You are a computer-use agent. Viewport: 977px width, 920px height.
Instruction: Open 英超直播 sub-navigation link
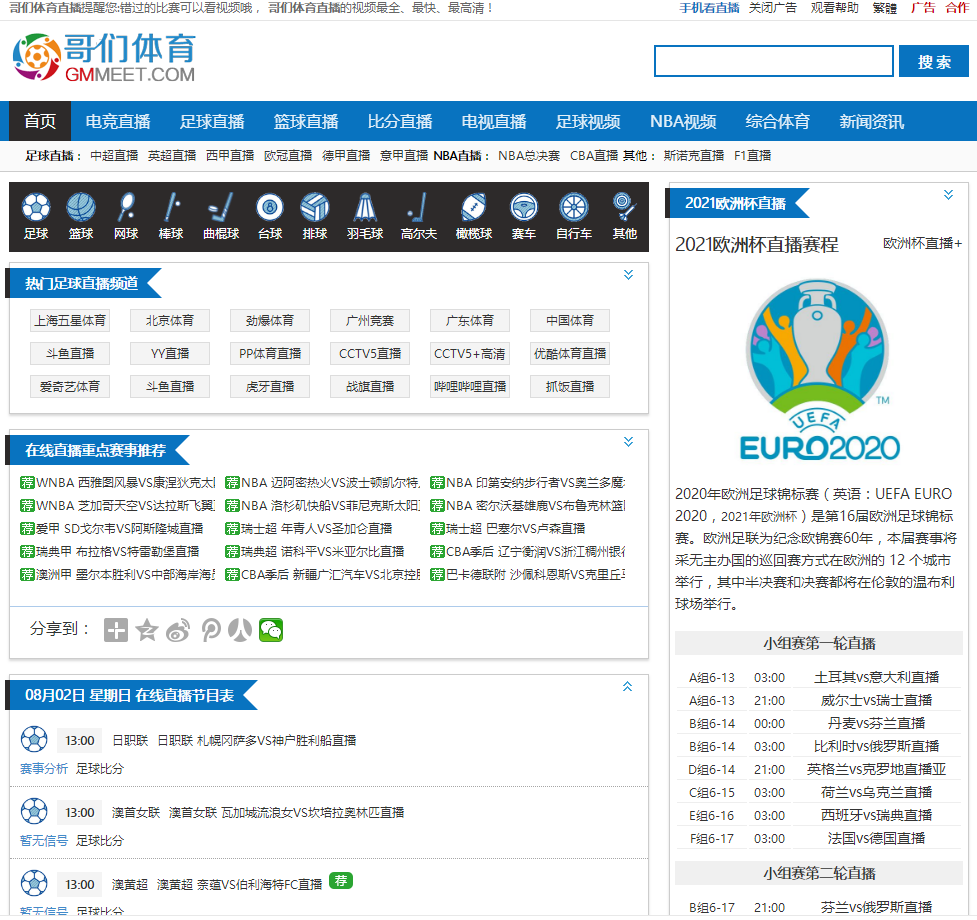[x=172, y=156]
